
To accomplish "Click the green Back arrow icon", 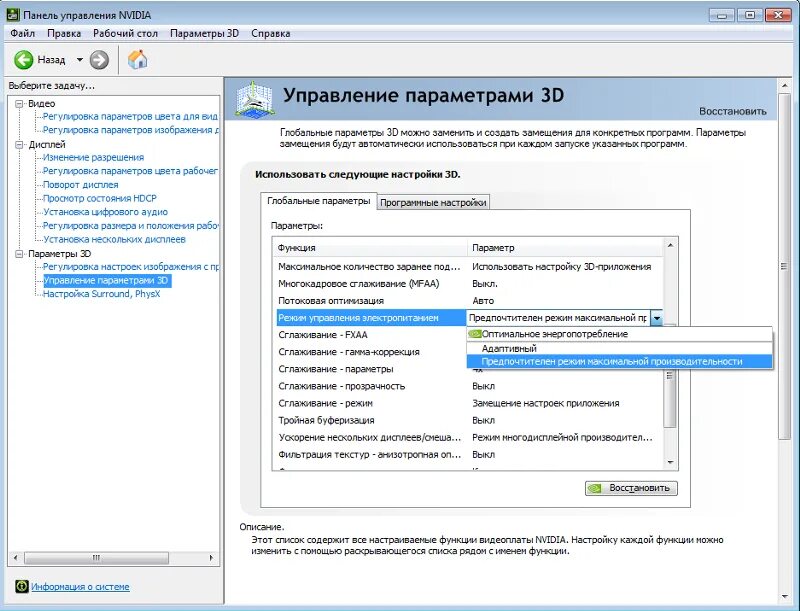I will [23, 60].
